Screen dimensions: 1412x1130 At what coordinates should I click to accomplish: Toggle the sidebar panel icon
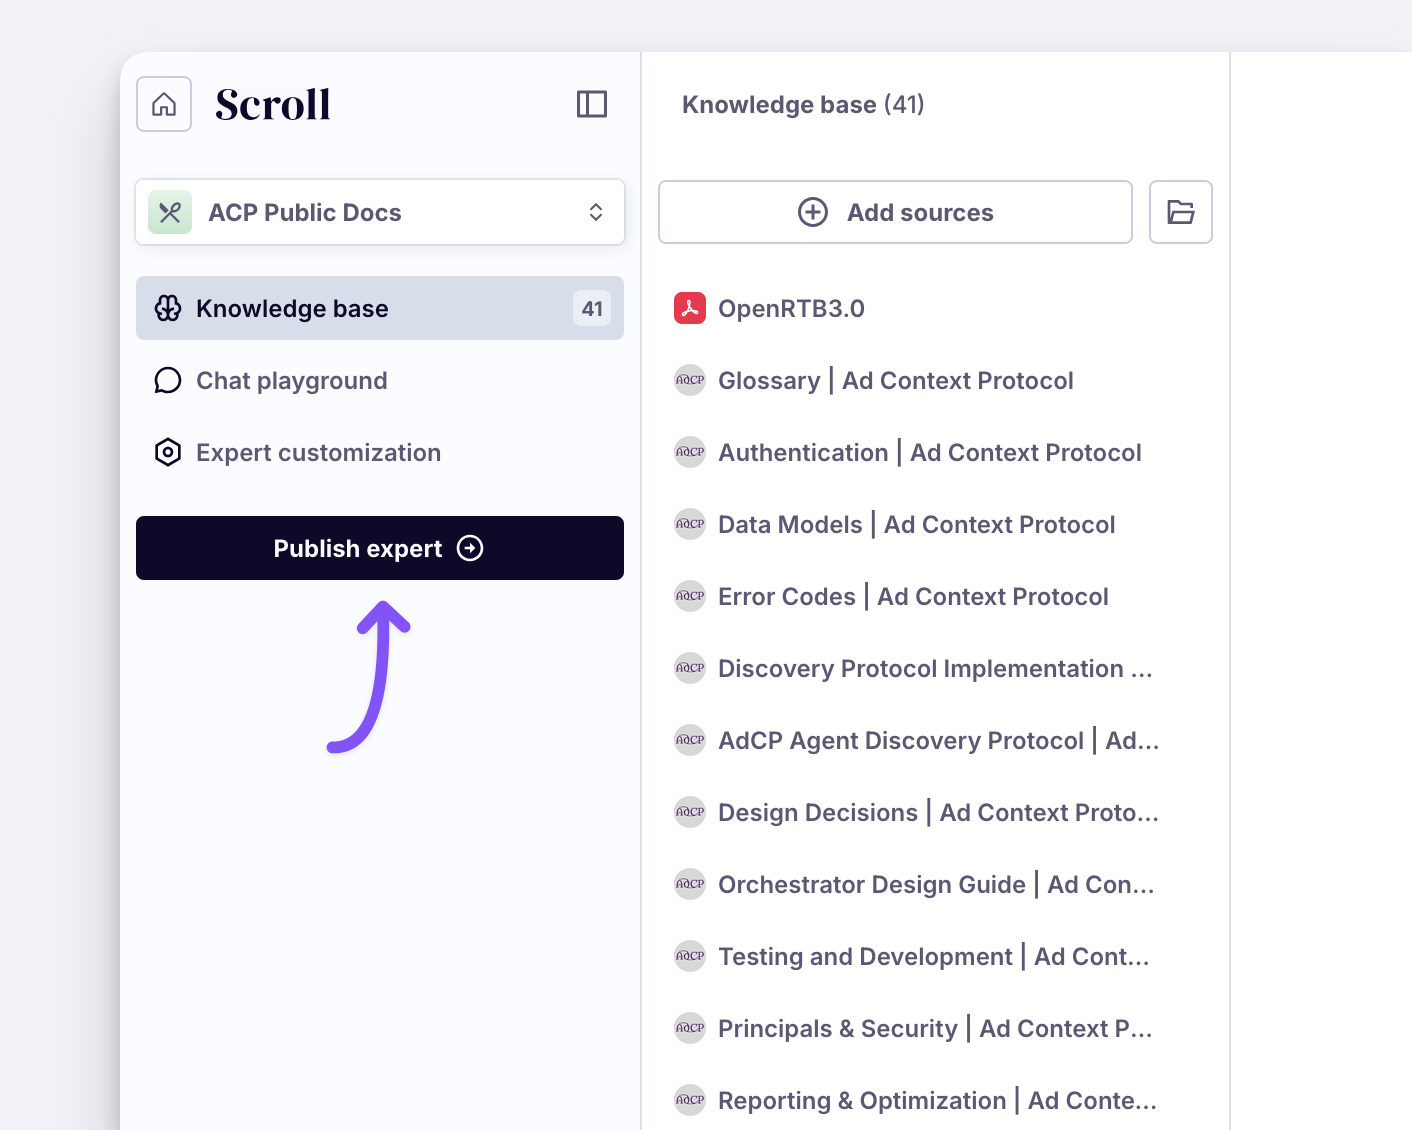tap(592, 104)
